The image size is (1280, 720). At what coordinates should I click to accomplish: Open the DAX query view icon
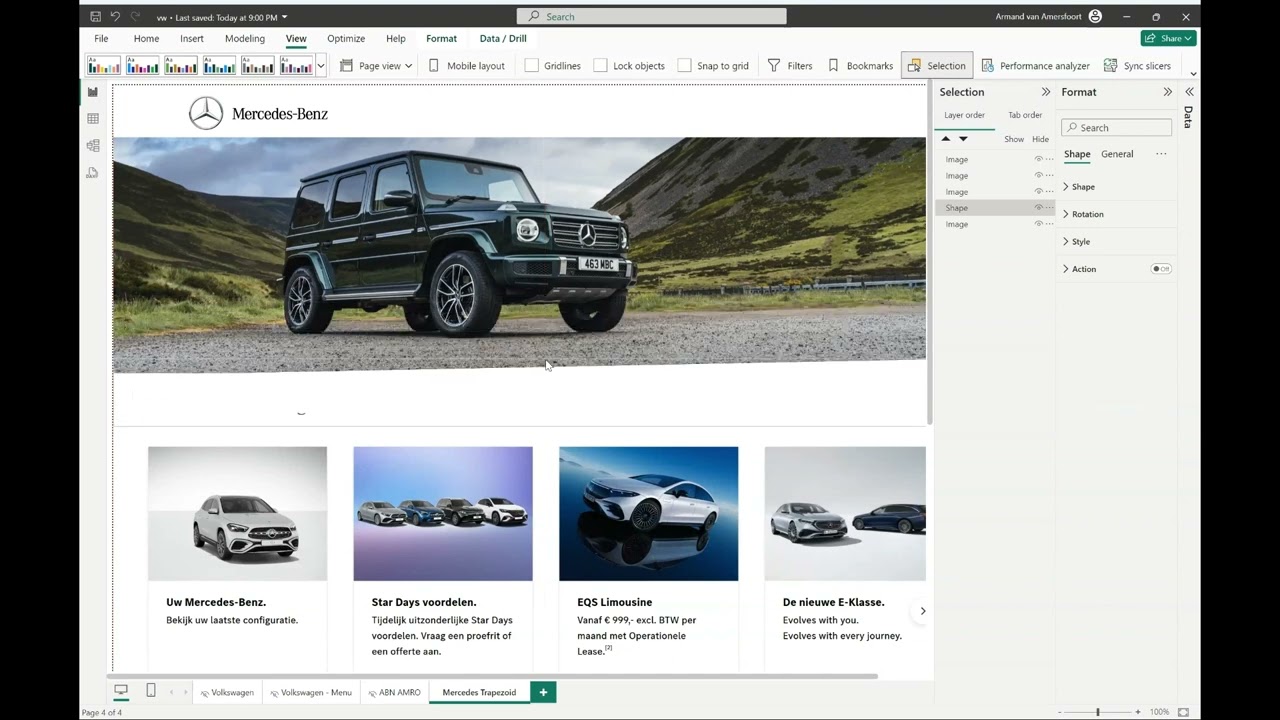point(93,173)
